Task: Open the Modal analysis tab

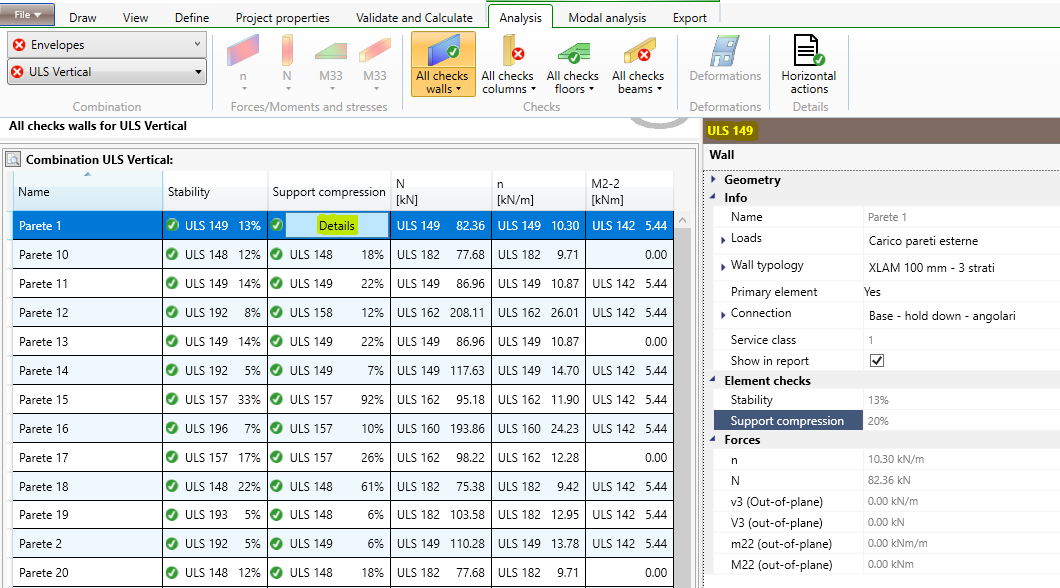Action: [x=607, y=18]
